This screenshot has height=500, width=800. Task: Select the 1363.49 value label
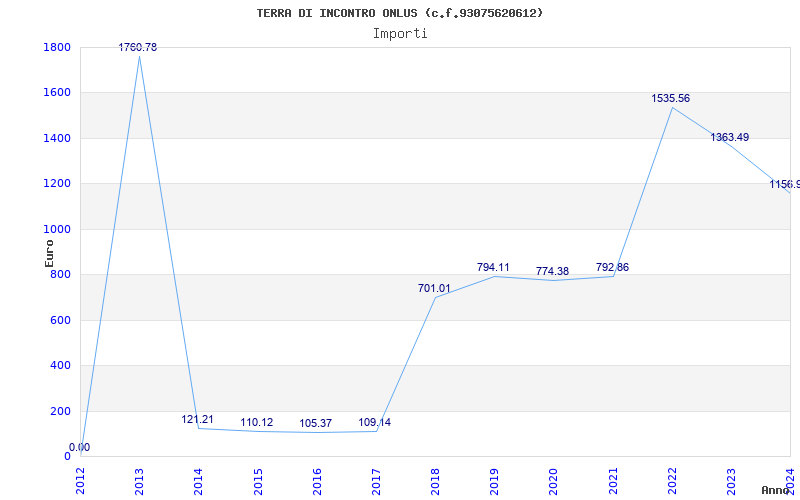[730, 137]
